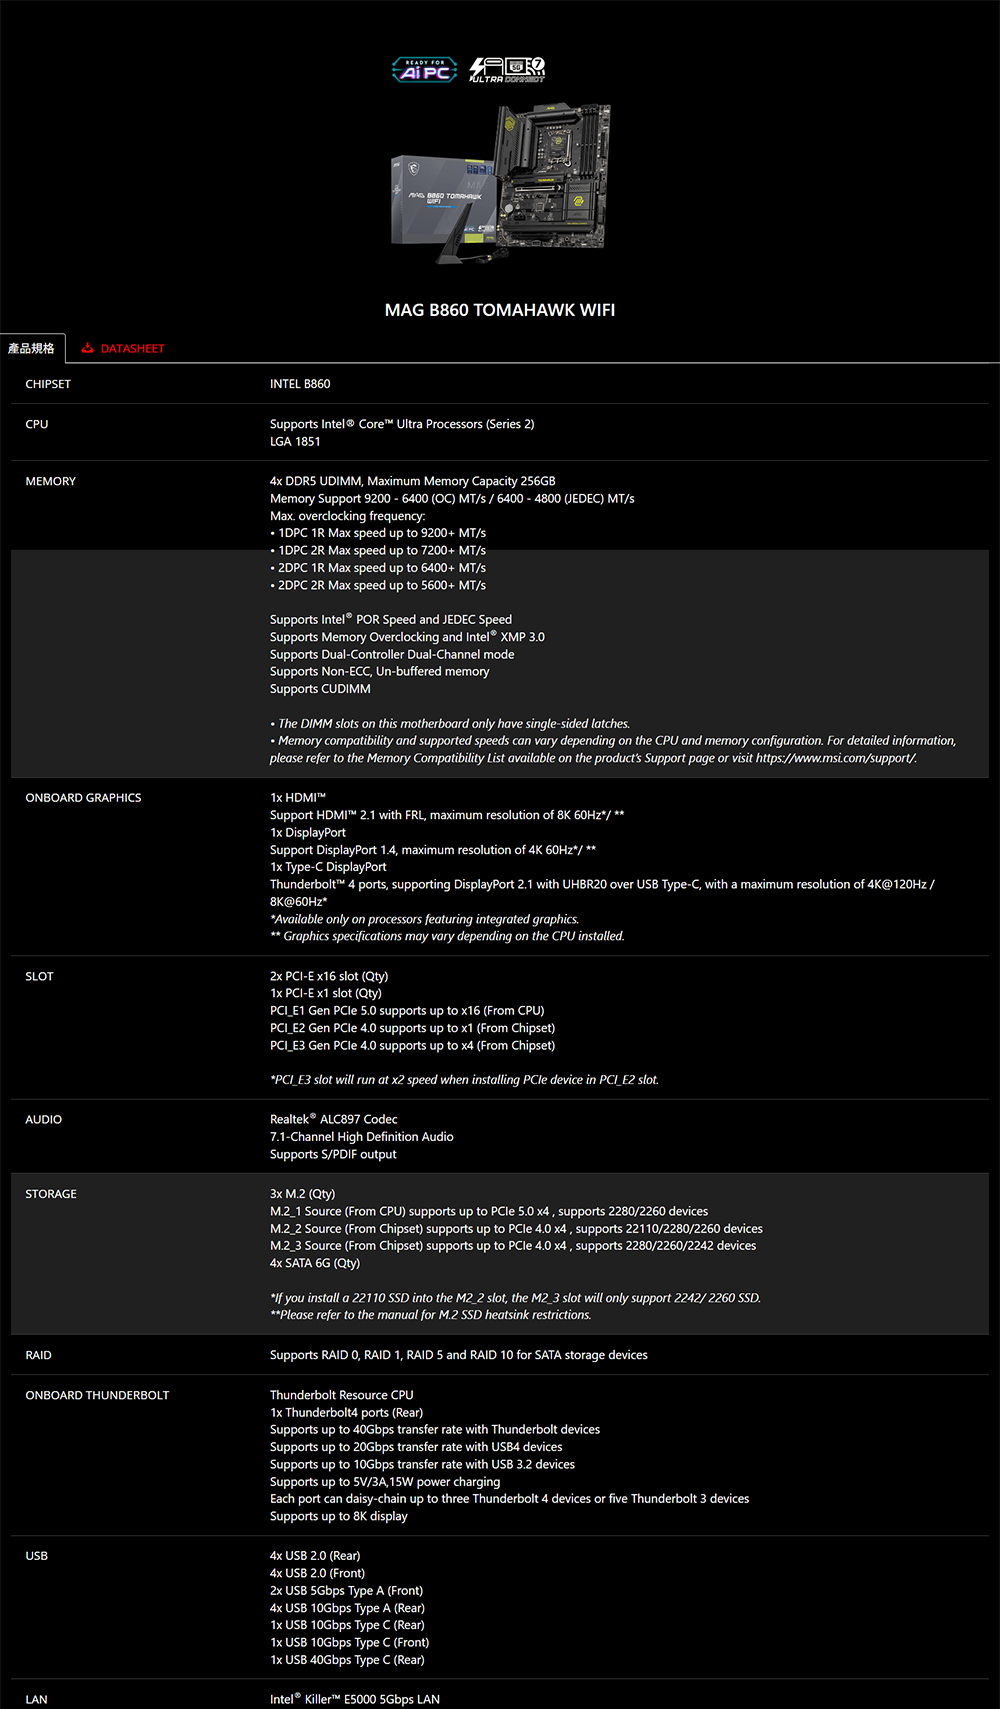1000x1709 pixels.
Task: Click the RAID spec heading
Action: tap(38, 1355)
